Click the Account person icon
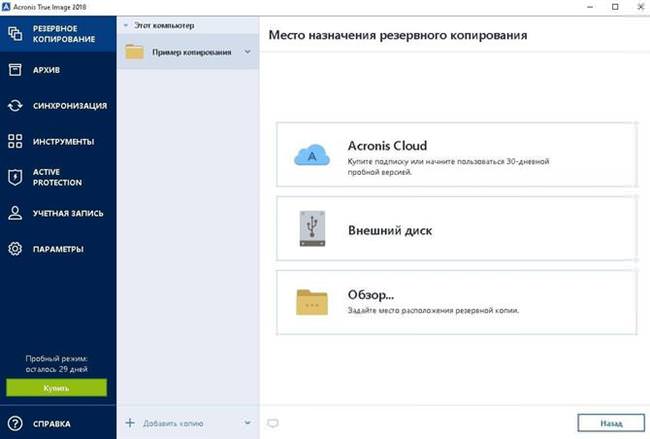This screenshot has width=650, height=439. click(x=15, y=213)
